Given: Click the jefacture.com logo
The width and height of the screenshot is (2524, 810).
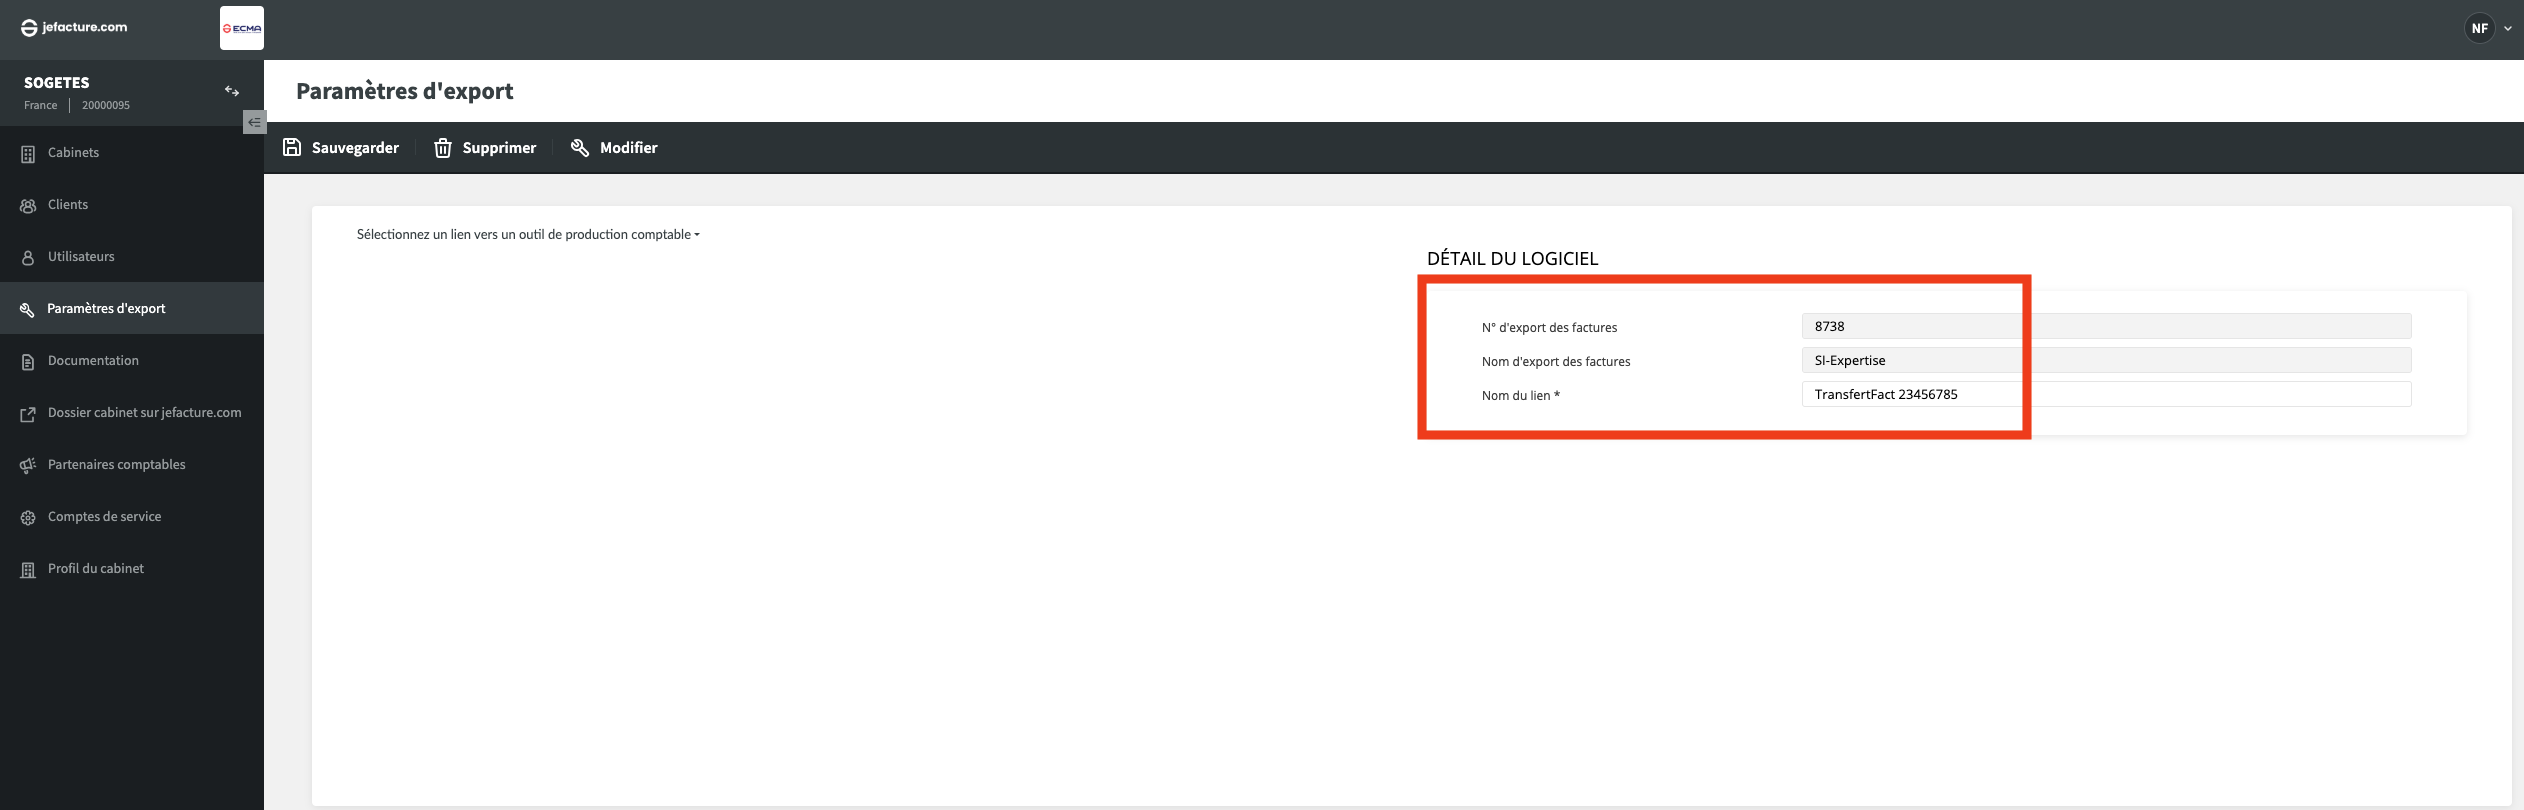Looking at the screenshot, I should click(x=74, y=28).
